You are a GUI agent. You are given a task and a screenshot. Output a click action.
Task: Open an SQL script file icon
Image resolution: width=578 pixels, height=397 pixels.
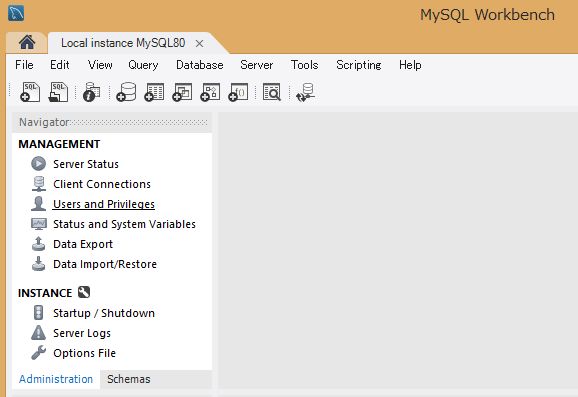tap(58, 92)
